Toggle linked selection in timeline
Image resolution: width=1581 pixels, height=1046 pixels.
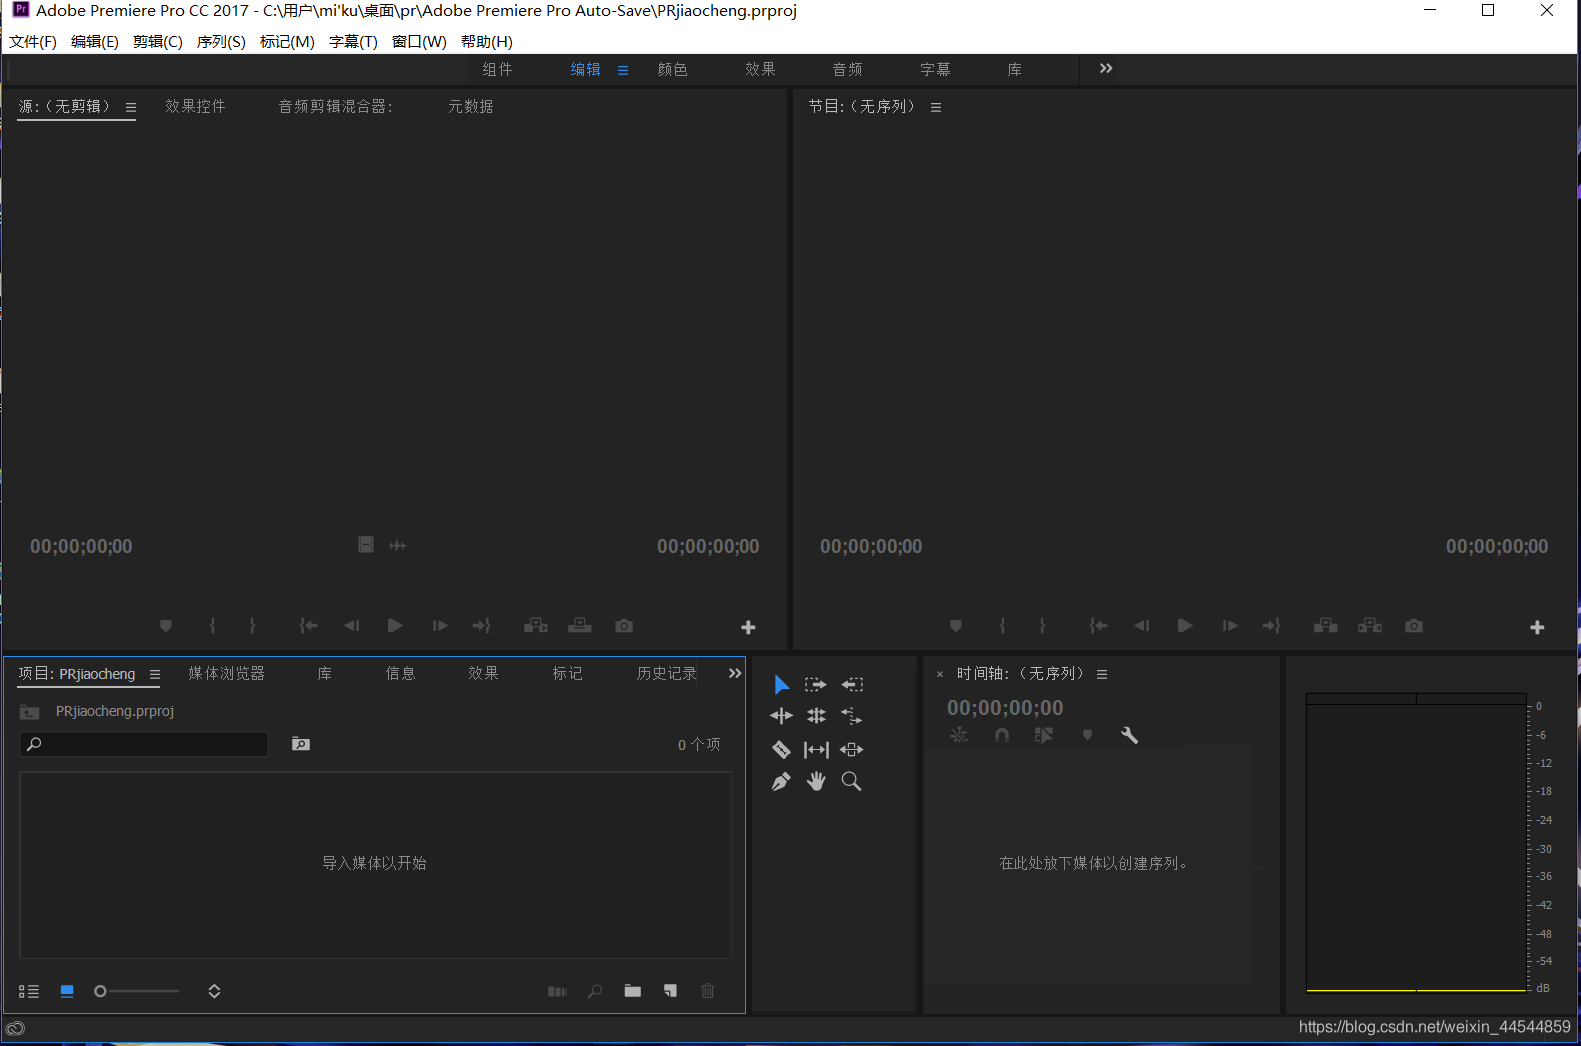pyautogui.click(x=1044, y=735)
